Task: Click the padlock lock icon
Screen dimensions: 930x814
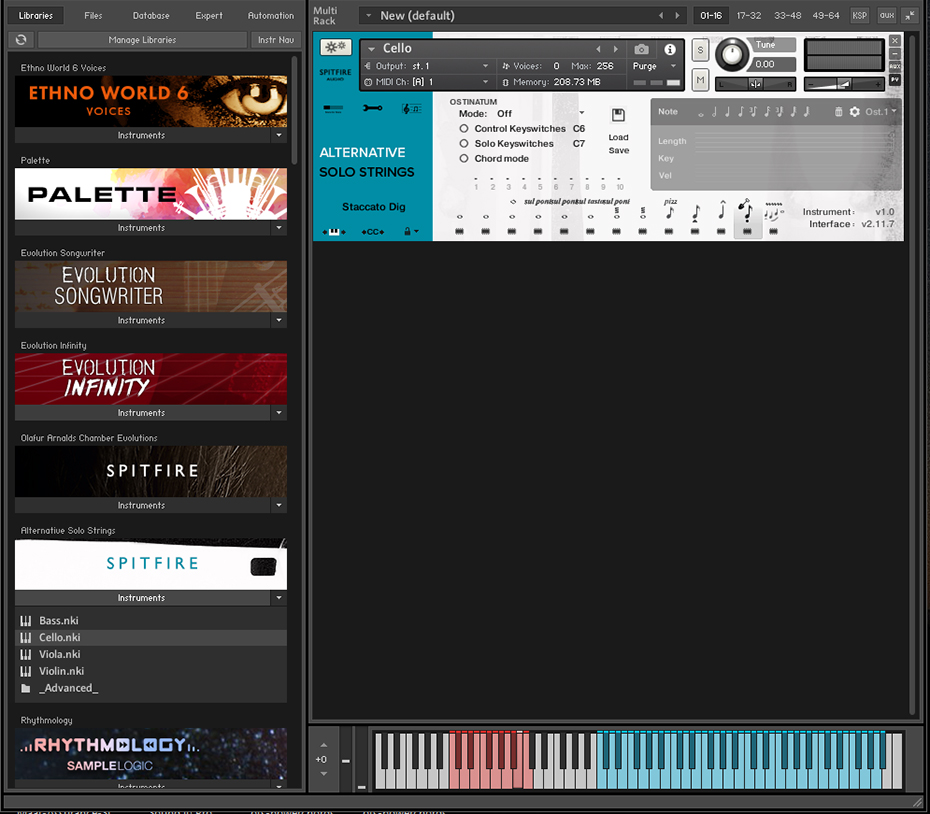Action: (x=407, y=231)
